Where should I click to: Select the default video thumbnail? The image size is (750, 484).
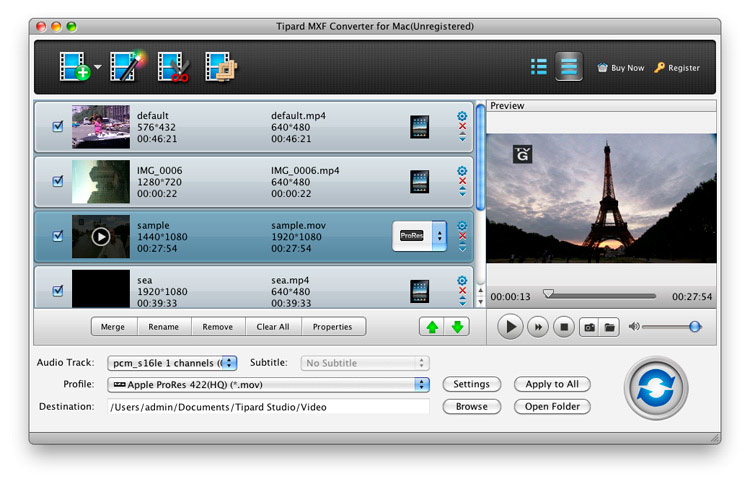[101, 127]
